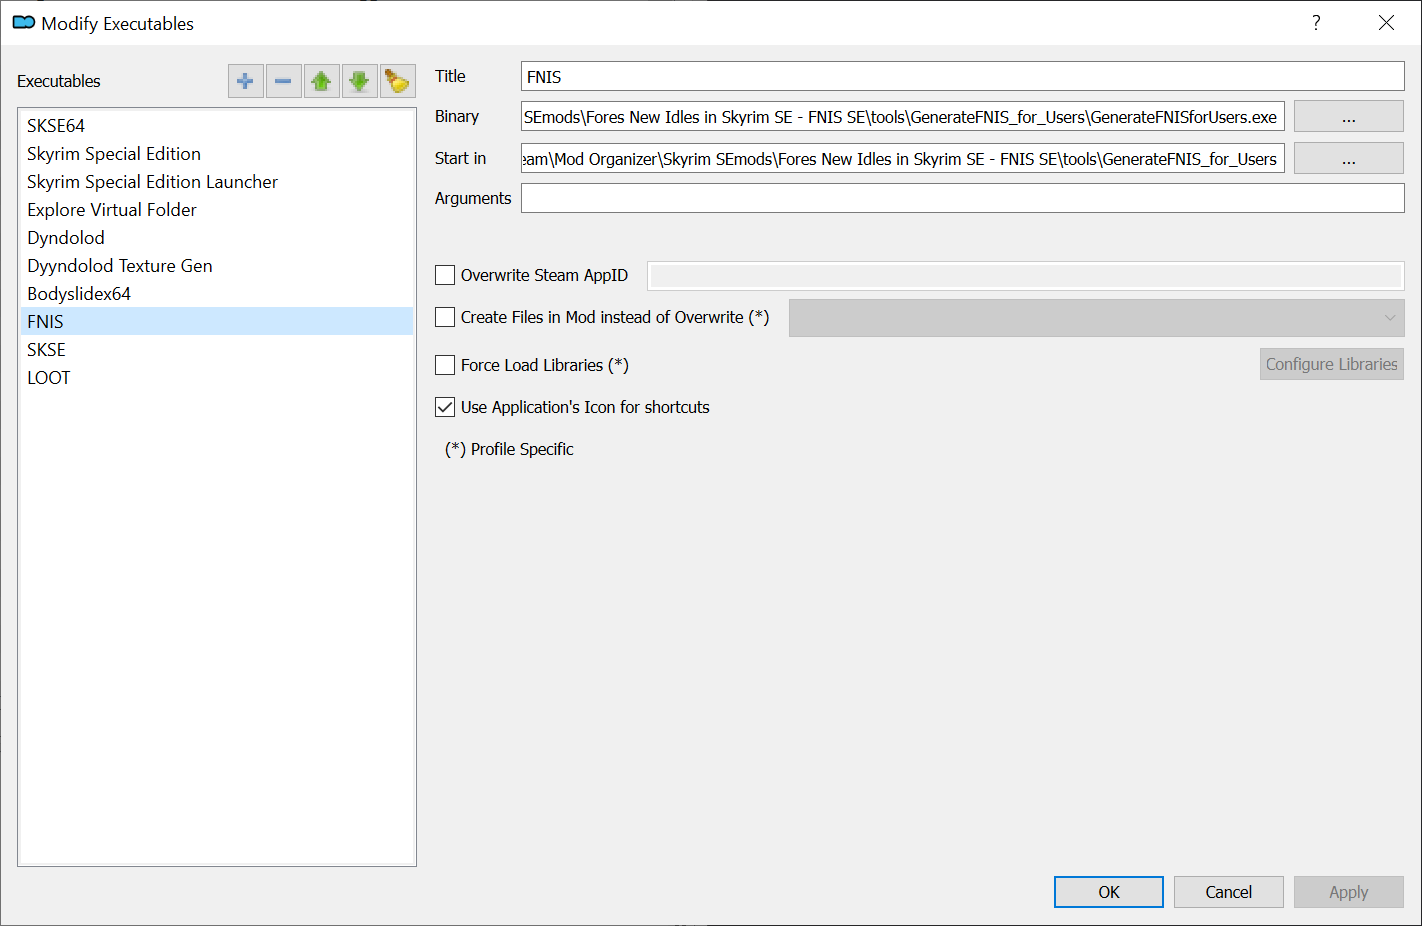Click into the Arguments input field

point(963,198)
